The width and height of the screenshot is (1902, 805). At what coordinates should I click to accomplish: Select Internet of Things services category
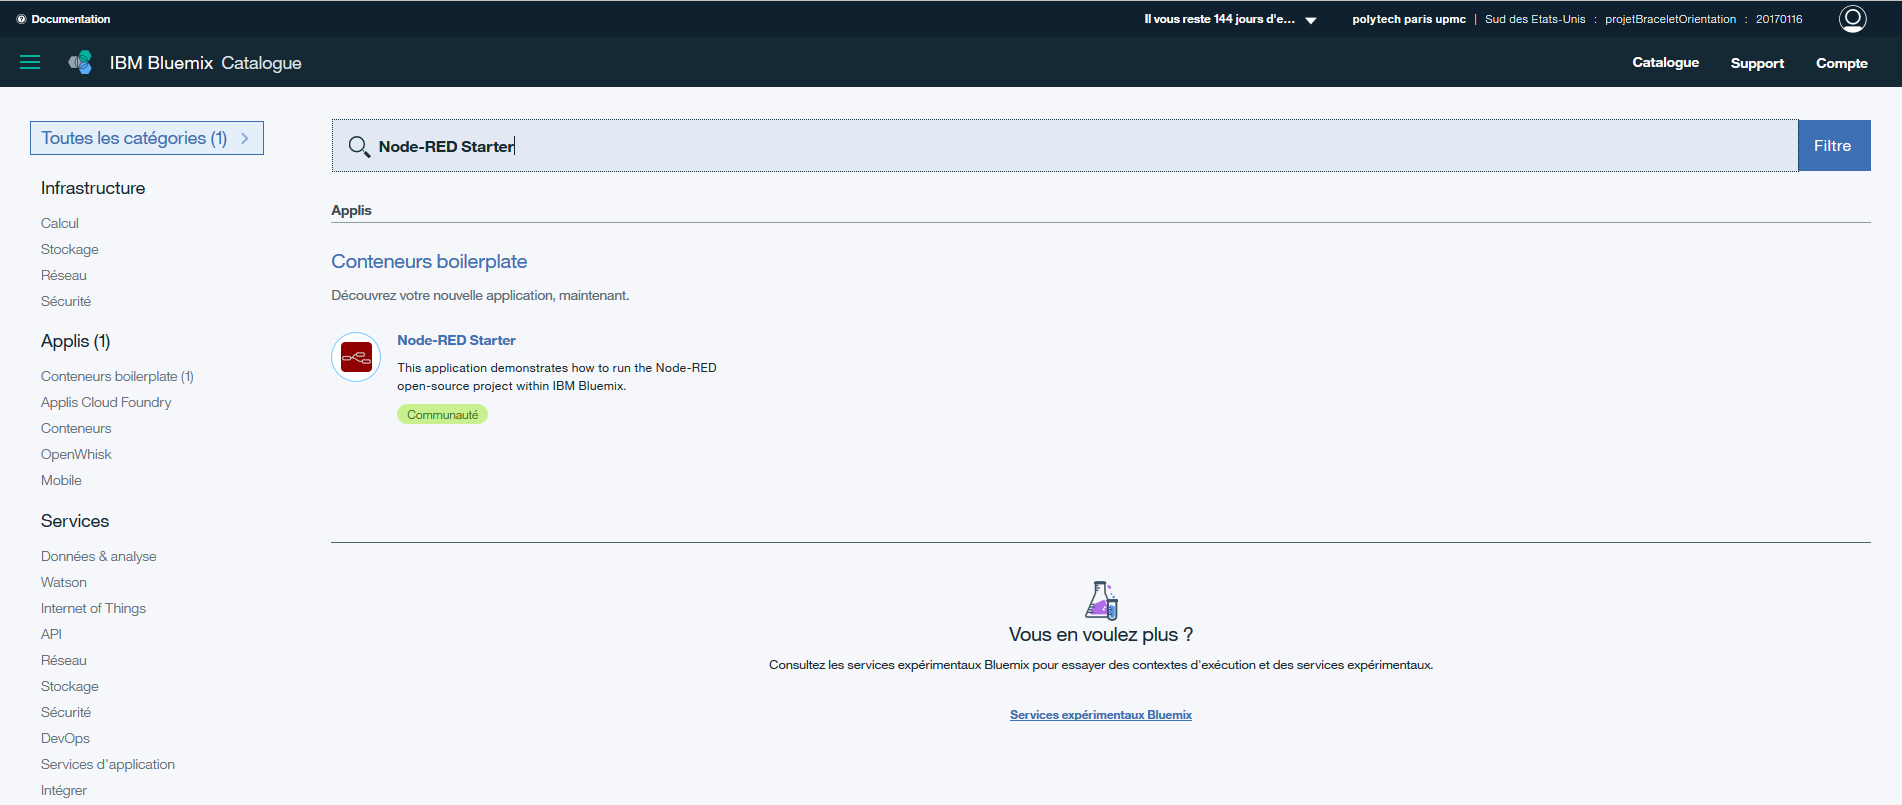pyautogui.click(x=93, y=608)
